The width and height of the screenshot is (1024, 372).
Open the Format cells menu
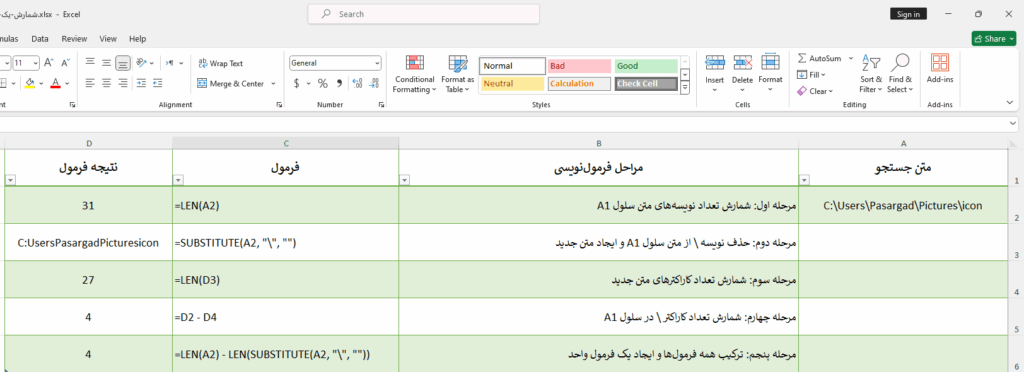click(771, 73)
